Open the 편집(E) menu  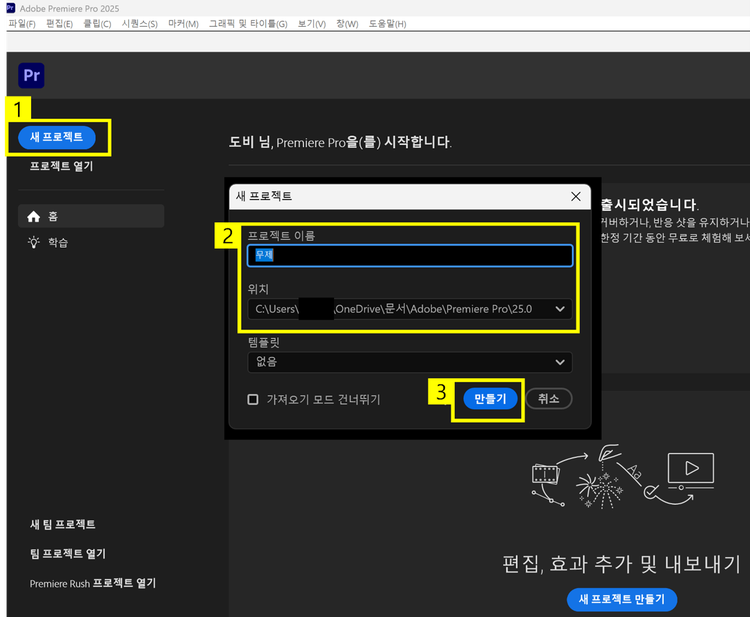59,24
